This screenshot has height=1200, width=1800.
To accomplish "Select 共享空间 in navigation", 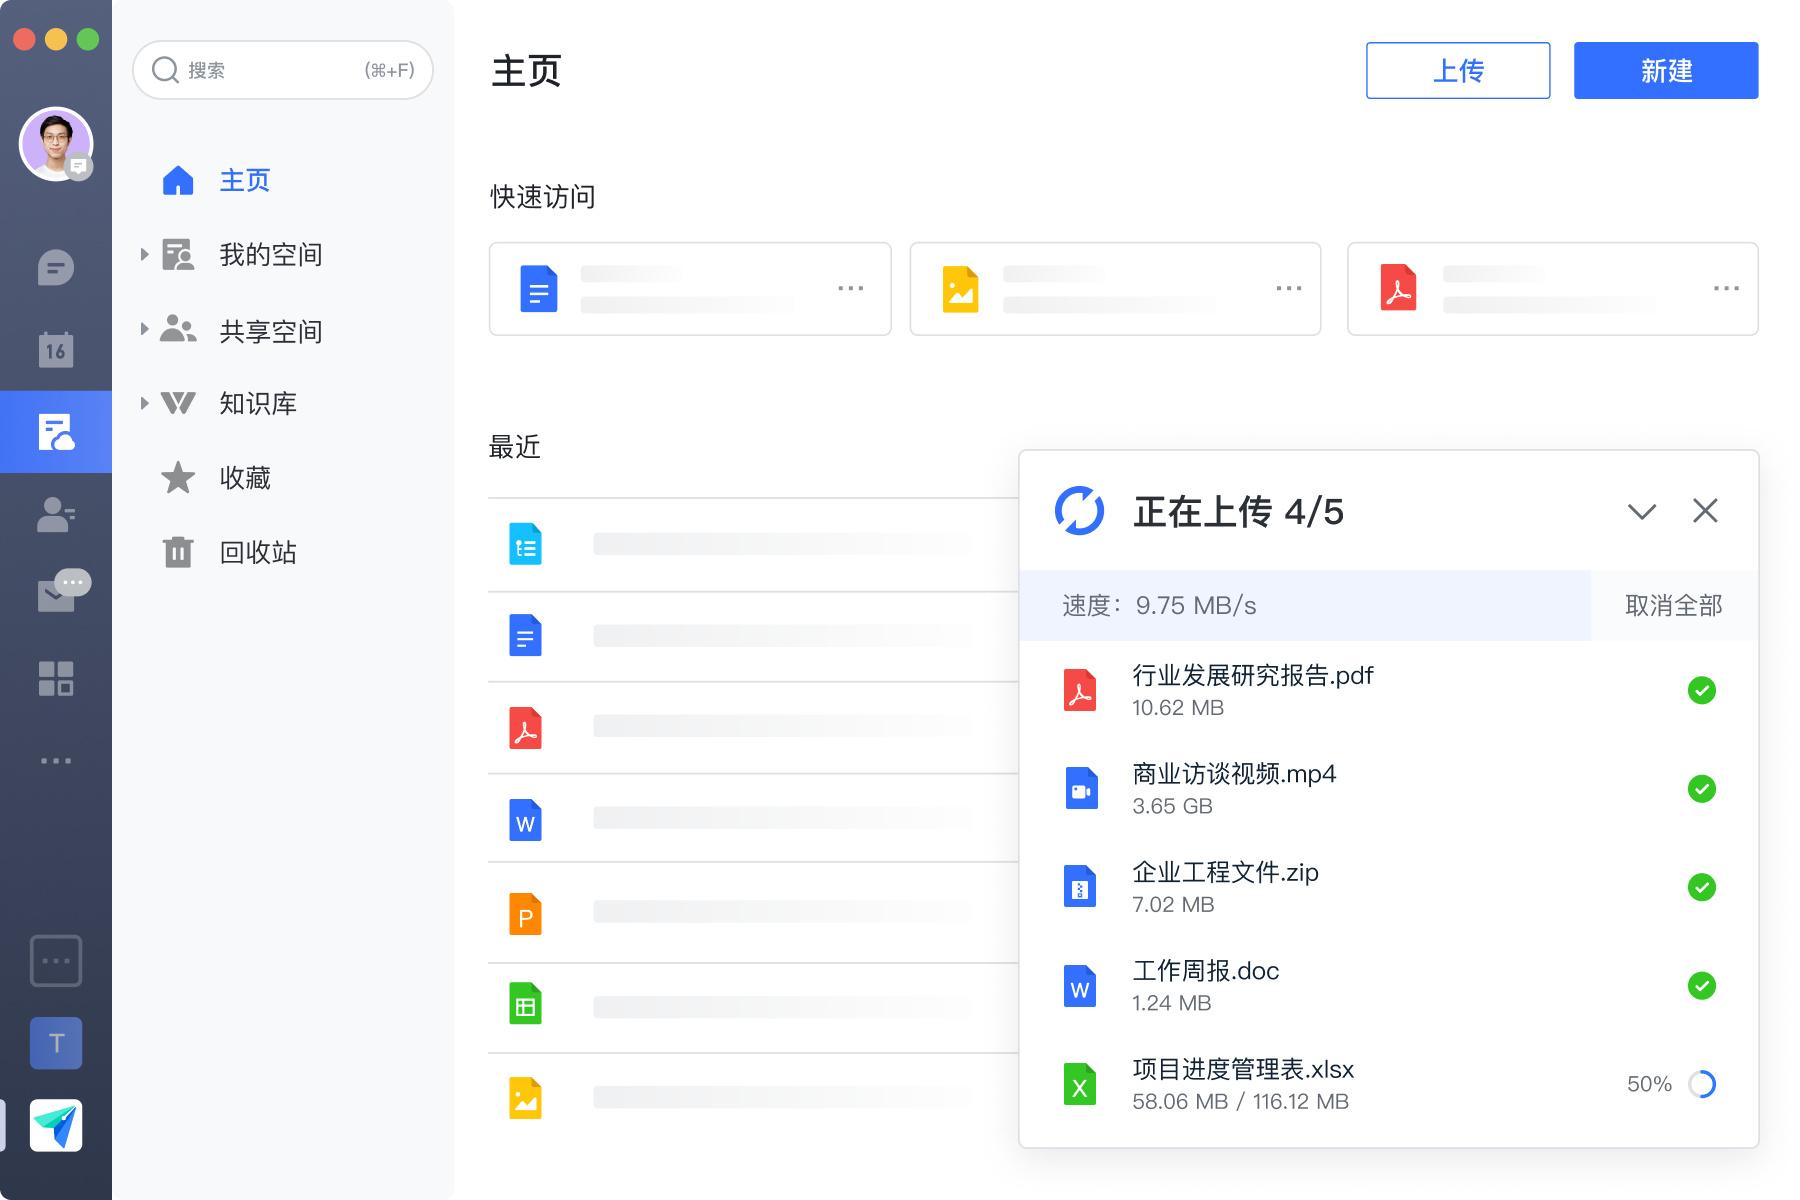I will click(x=271, y=331).
